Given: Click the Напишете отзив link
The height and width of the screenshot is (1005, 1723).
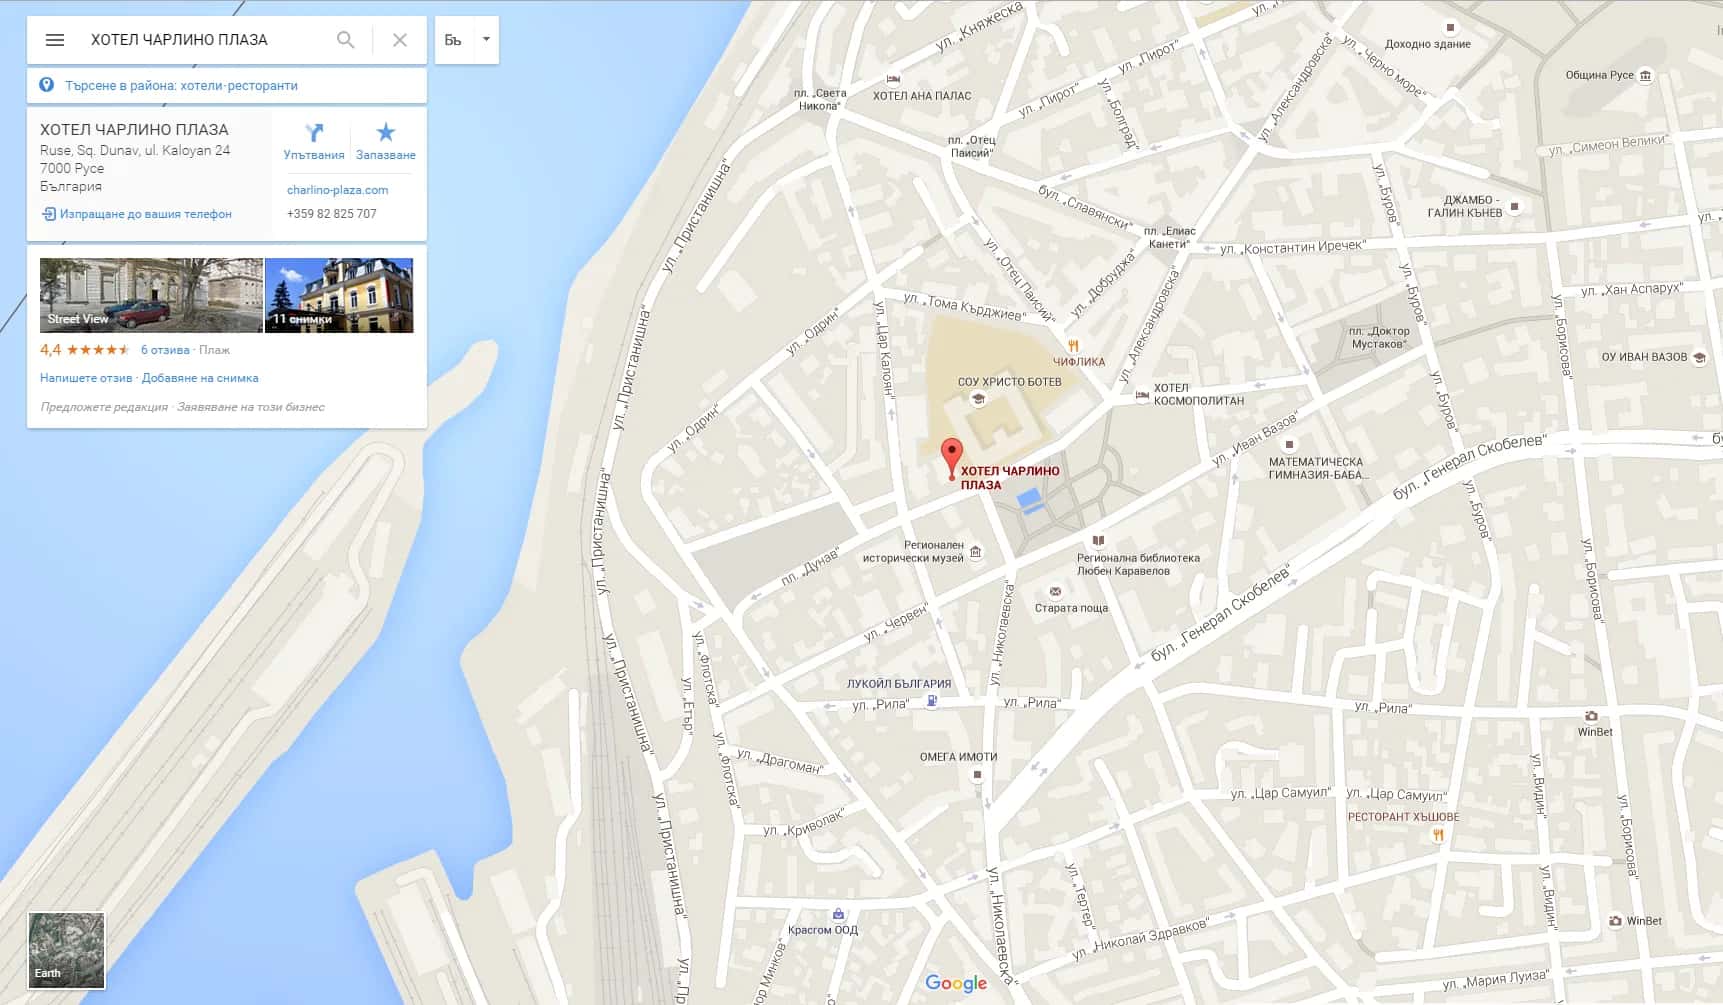Looking at the screenshot, I should coord(86,378).
